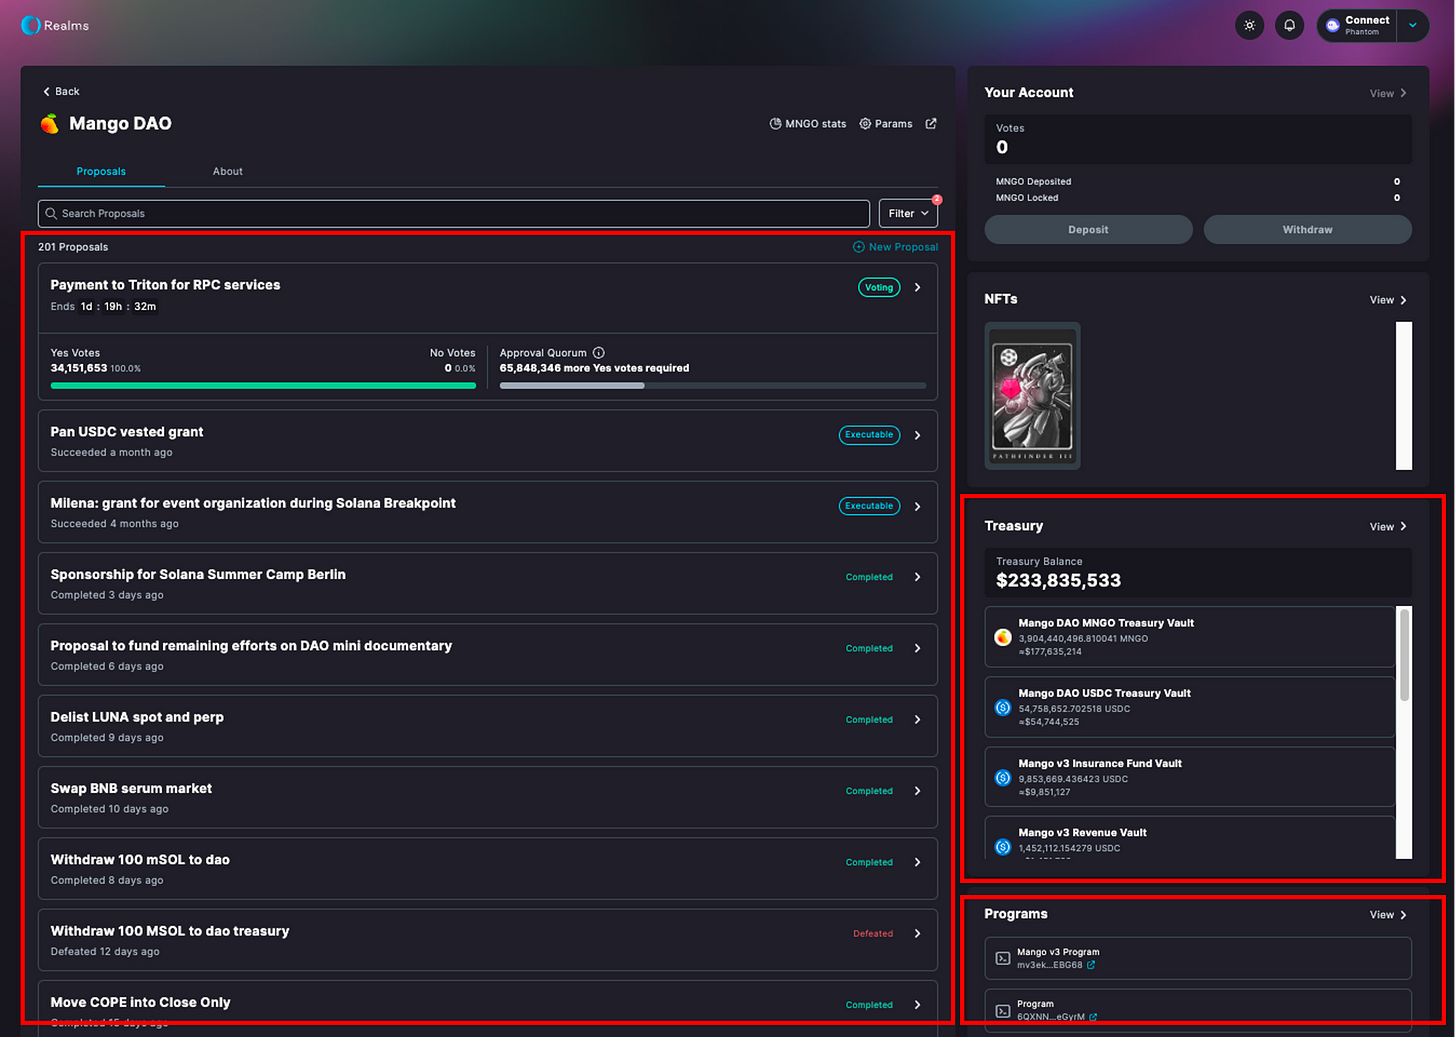Select Mango v3 Revenue Vault
The height and width of the screenshot is (1037, 1456).
coord(1189,838)
